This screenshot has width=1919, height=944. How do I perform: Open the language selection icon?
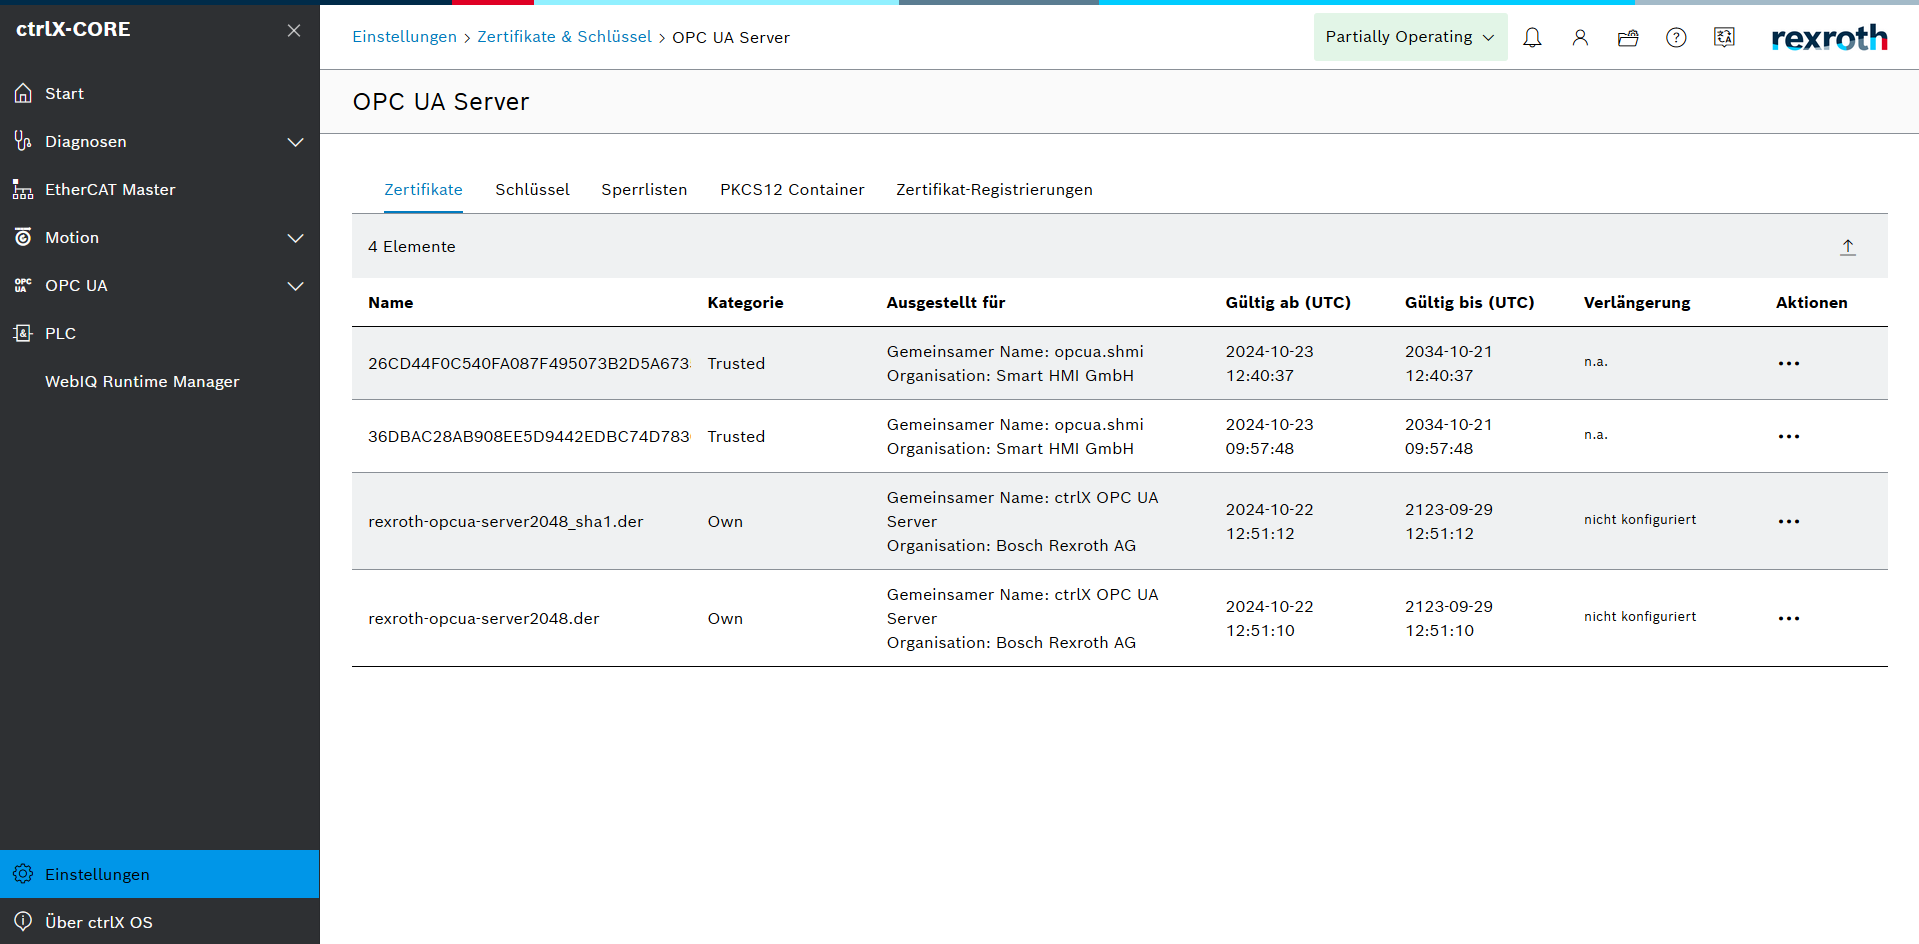point(1724,38)
